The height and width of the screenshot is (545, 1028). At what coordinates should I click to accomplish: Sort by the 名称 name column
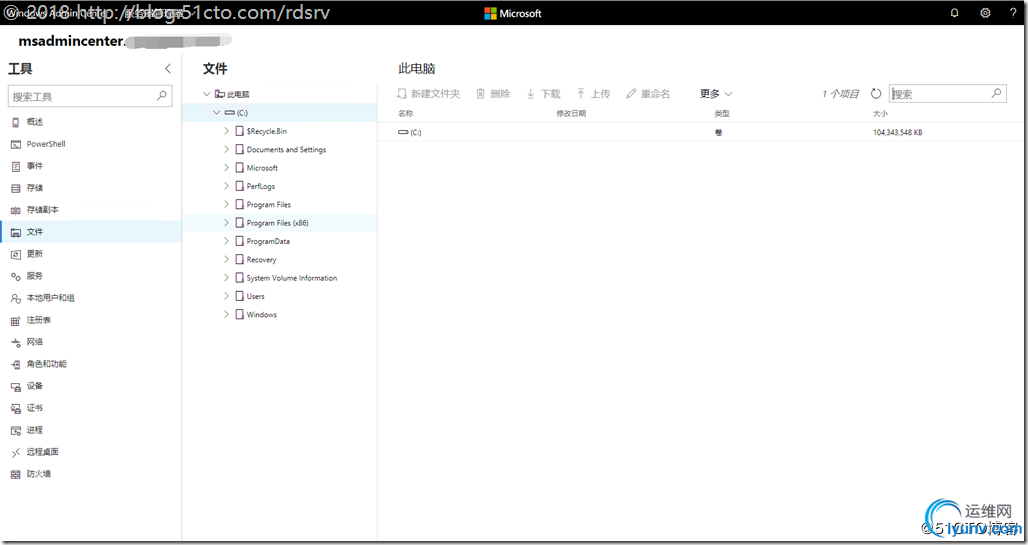pos(406,113)
